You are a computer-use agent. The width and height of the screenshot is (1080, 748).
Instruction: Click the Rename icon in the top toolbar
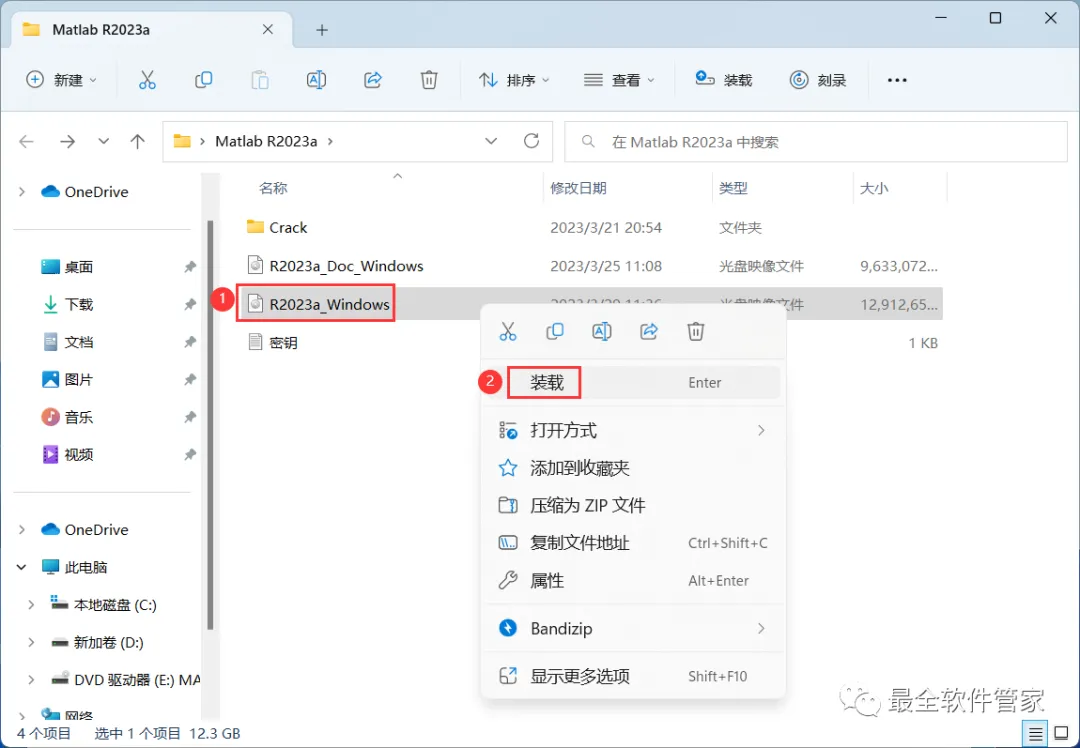pyautogui.click(x=316, y=81)
